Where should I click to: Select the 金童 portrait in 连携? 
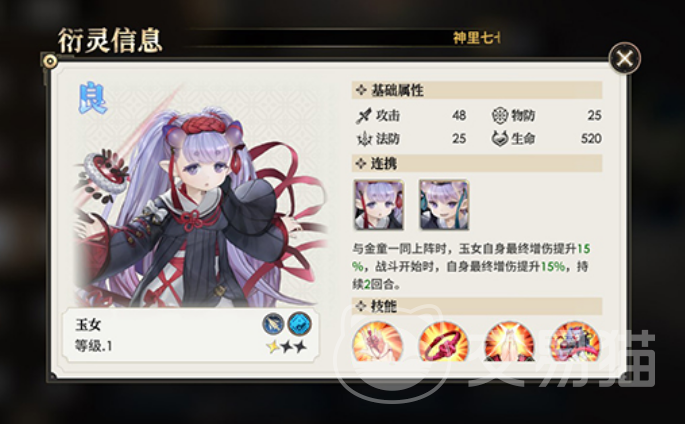point(444,205)
